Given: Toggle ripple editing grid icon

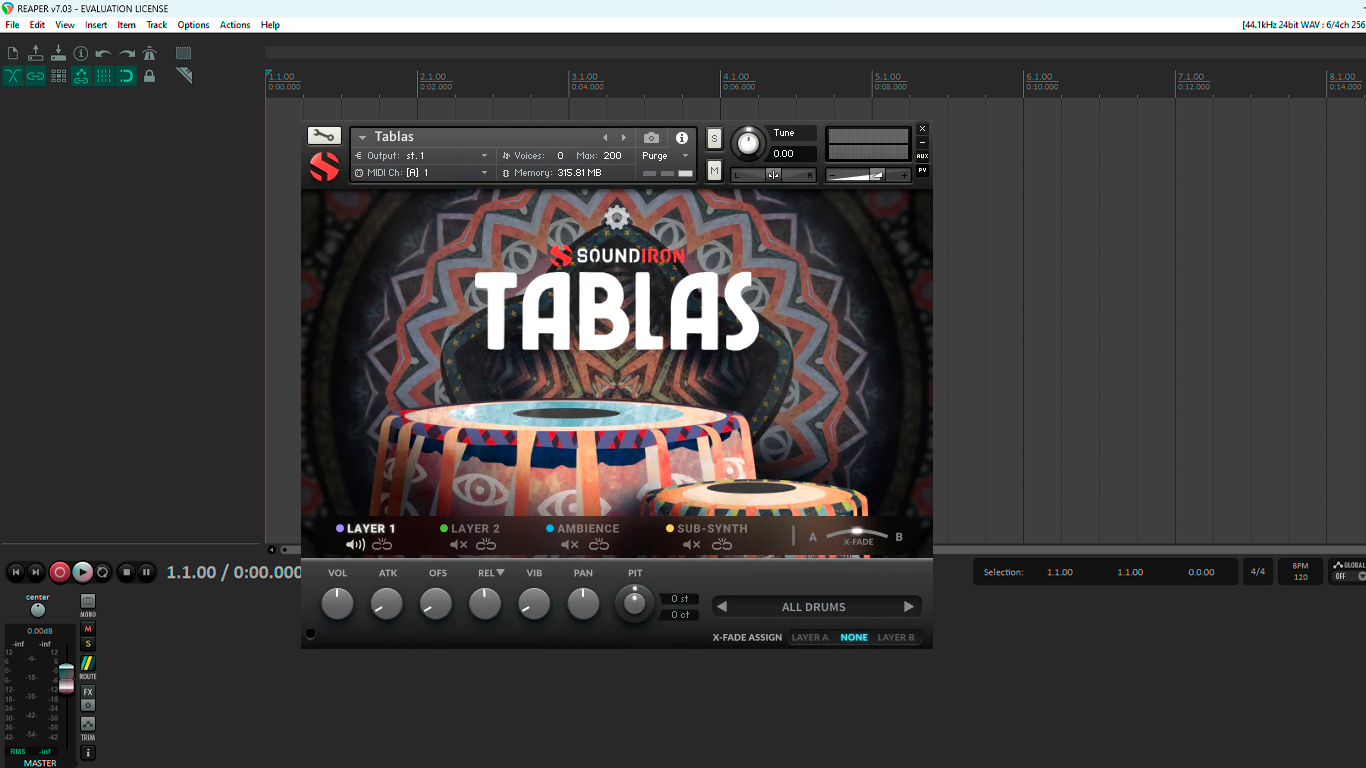Looking at the screenshot, I should (58, 76).
